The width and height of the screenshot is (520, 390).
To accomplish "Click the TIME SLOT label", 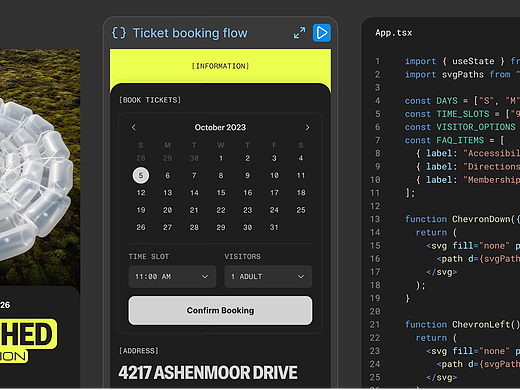I will click(149, 257).
